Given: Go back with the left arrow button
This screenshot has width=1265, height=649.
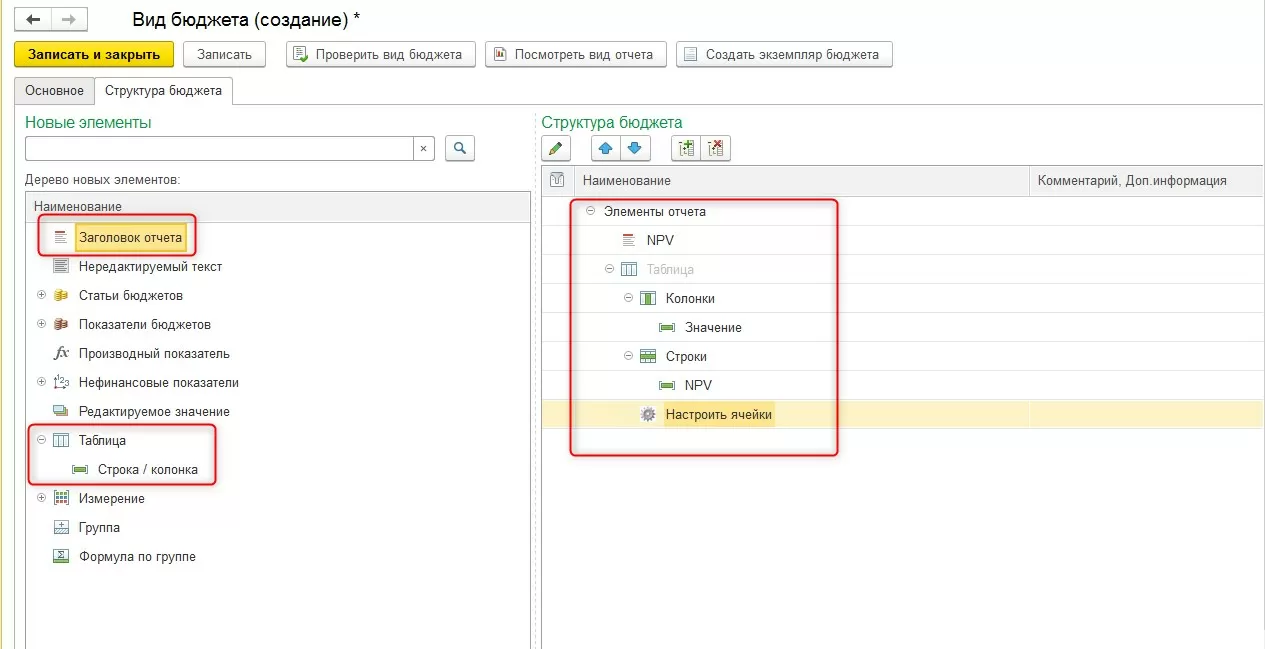Looking at the screenshot, I should coord(34,18).
